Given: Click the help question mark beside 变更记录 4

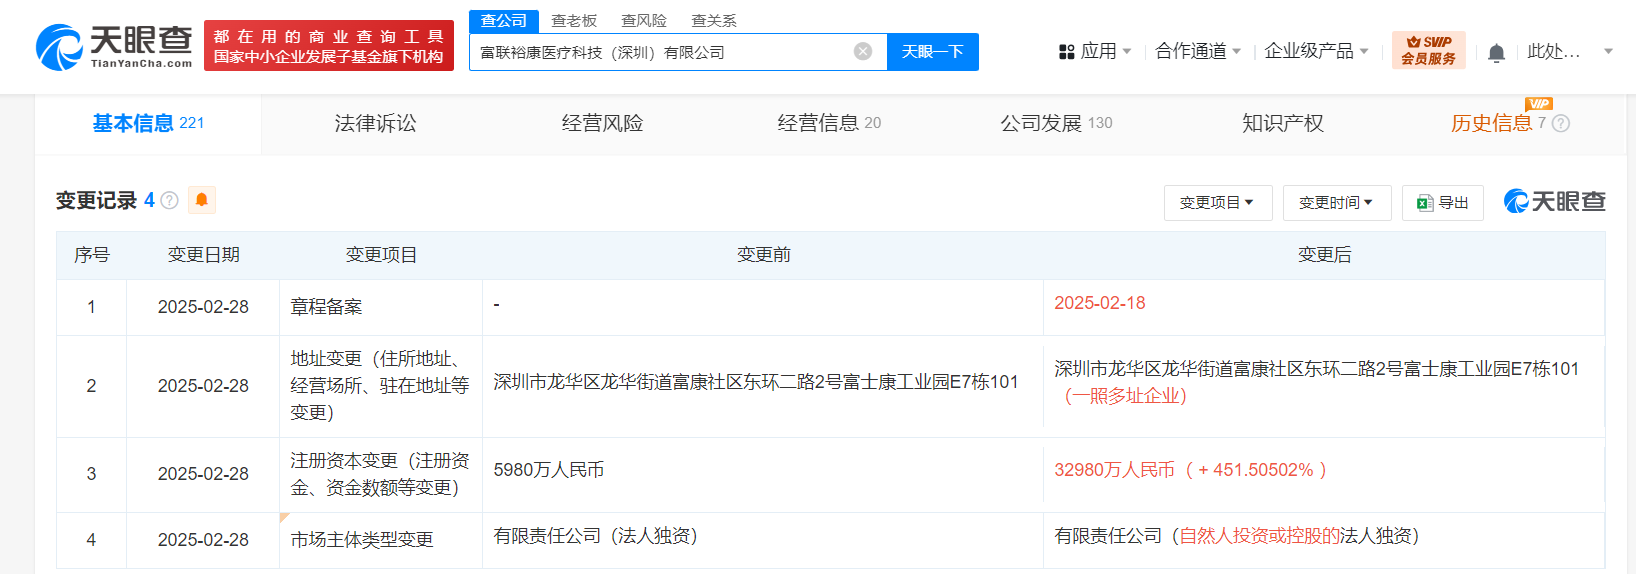Looking at the screenshot, I should [169, 201].
